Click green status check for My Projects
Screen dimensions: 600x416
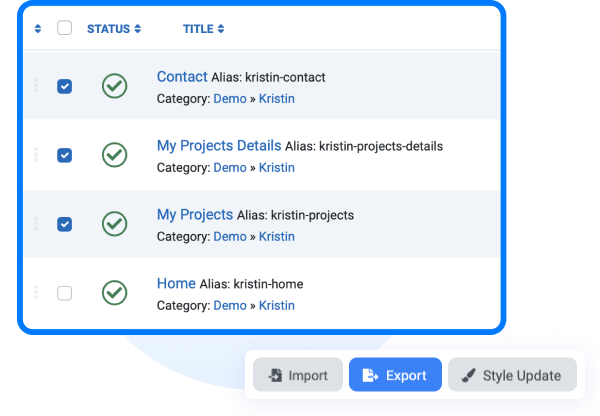114,223
